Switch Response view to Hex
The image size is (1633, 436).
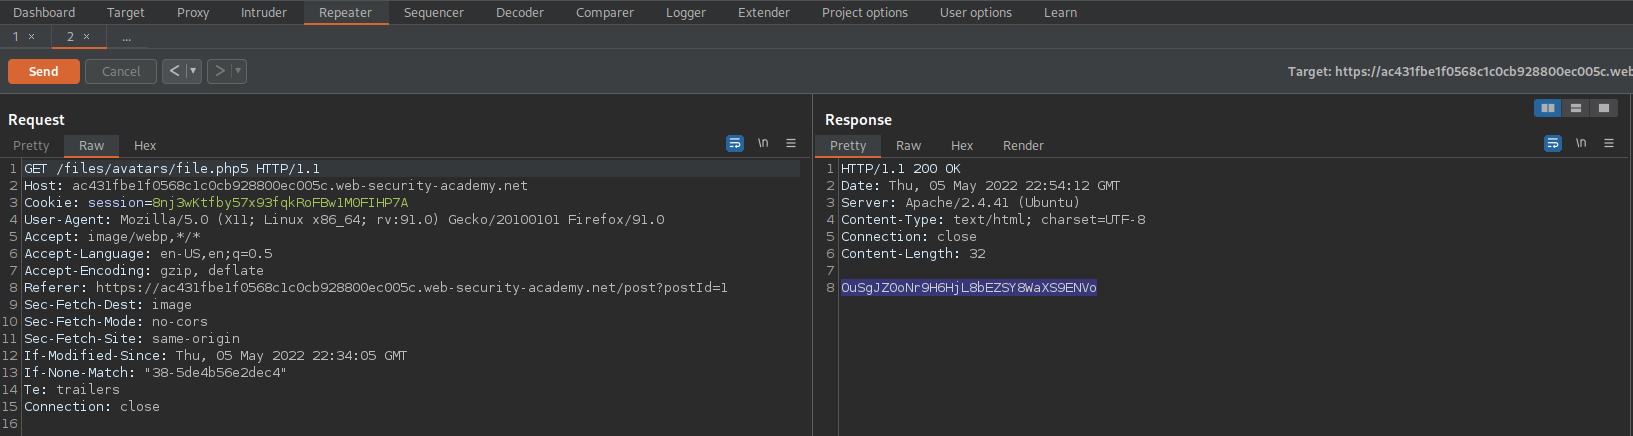click(962, 145)
